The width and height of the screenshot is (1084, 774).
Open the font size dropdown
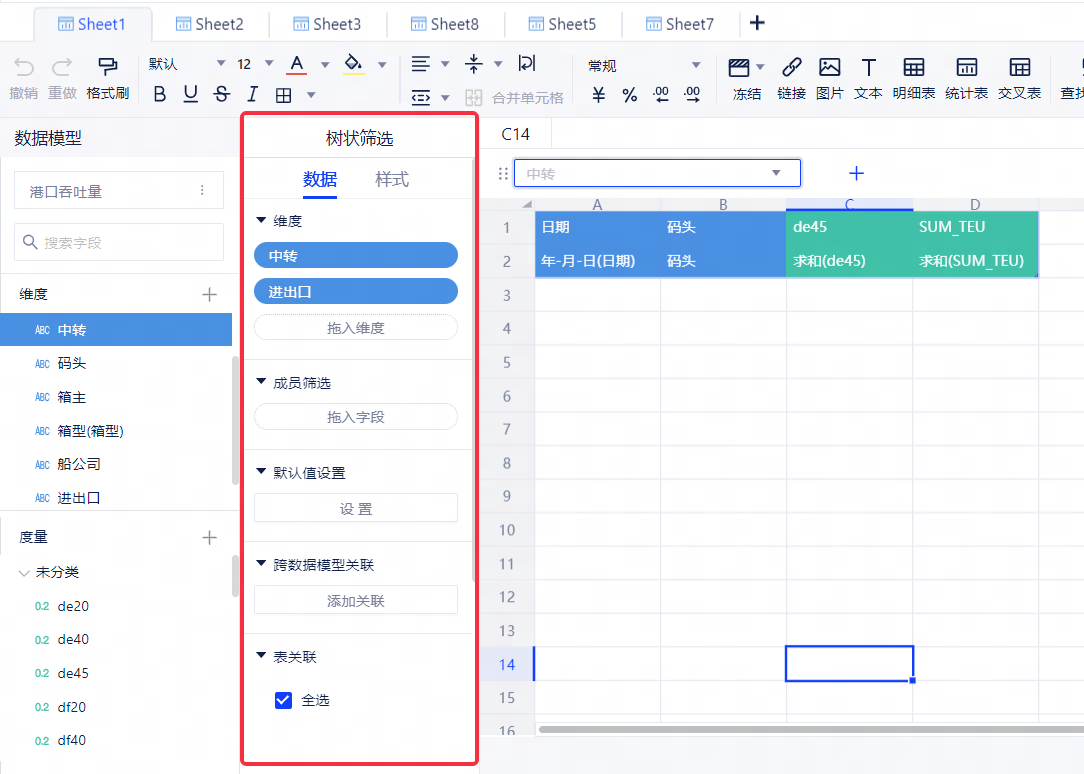271,64
